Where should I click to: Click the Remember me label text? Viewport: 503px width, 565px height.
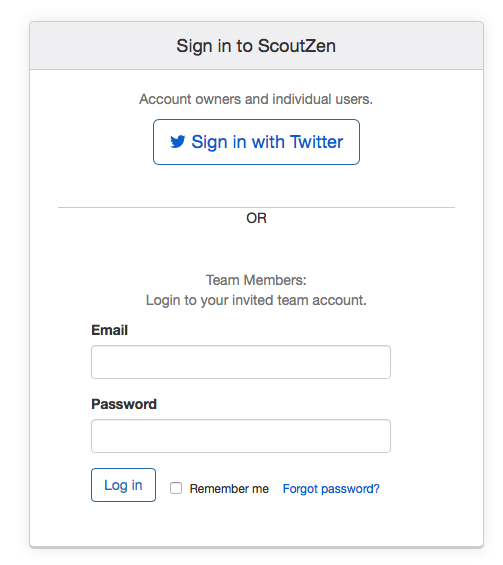pyautogui.click(x=229, y=489)
